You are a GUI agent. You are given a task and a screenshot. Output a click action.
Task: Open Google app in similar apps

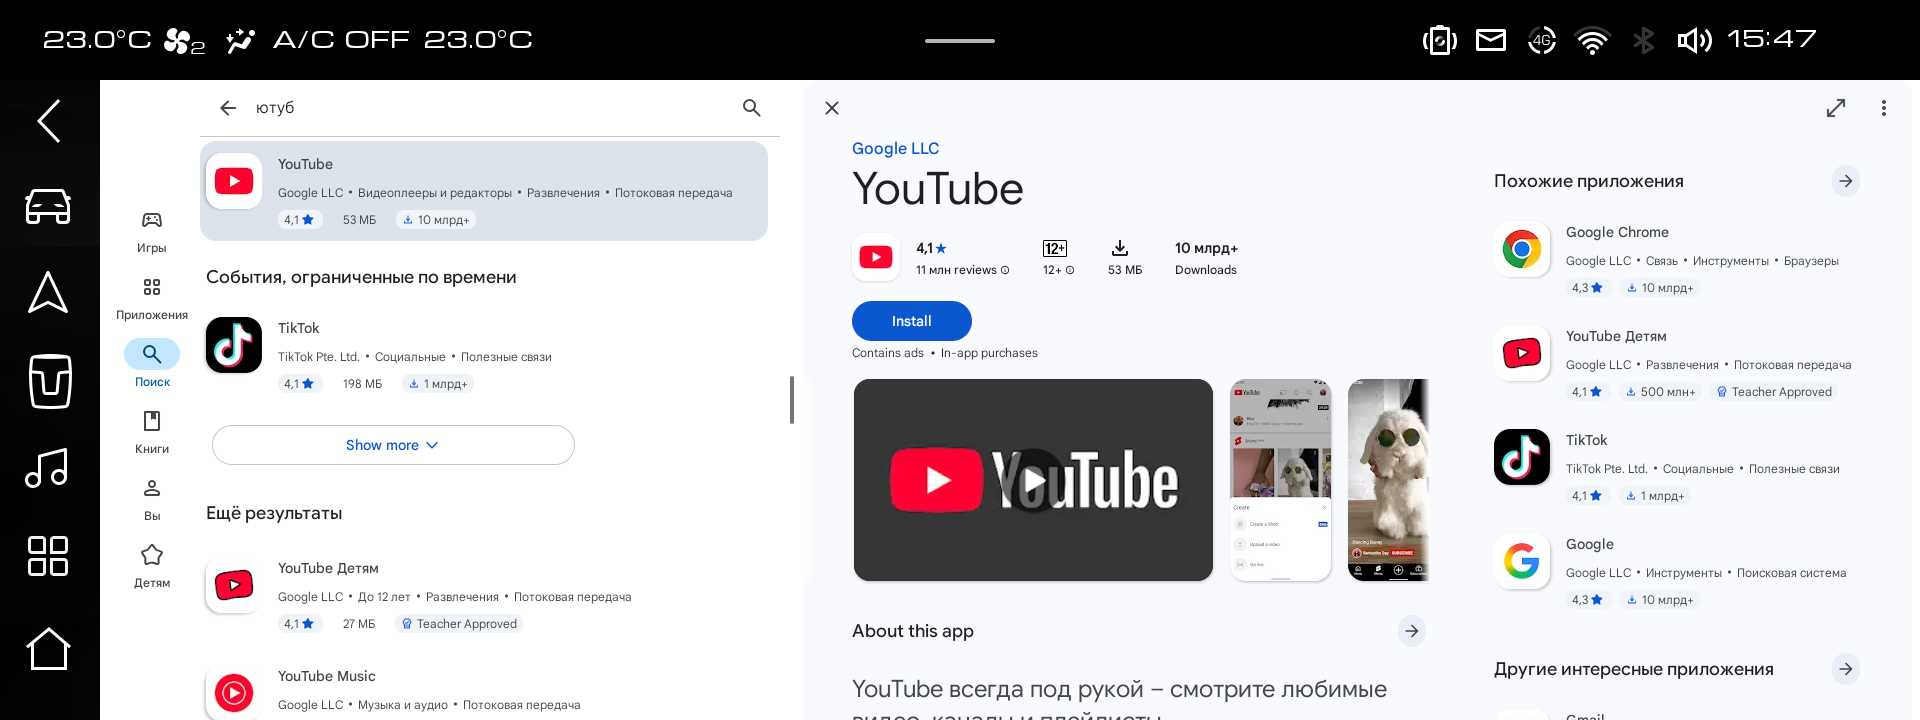coord(1676,571)
